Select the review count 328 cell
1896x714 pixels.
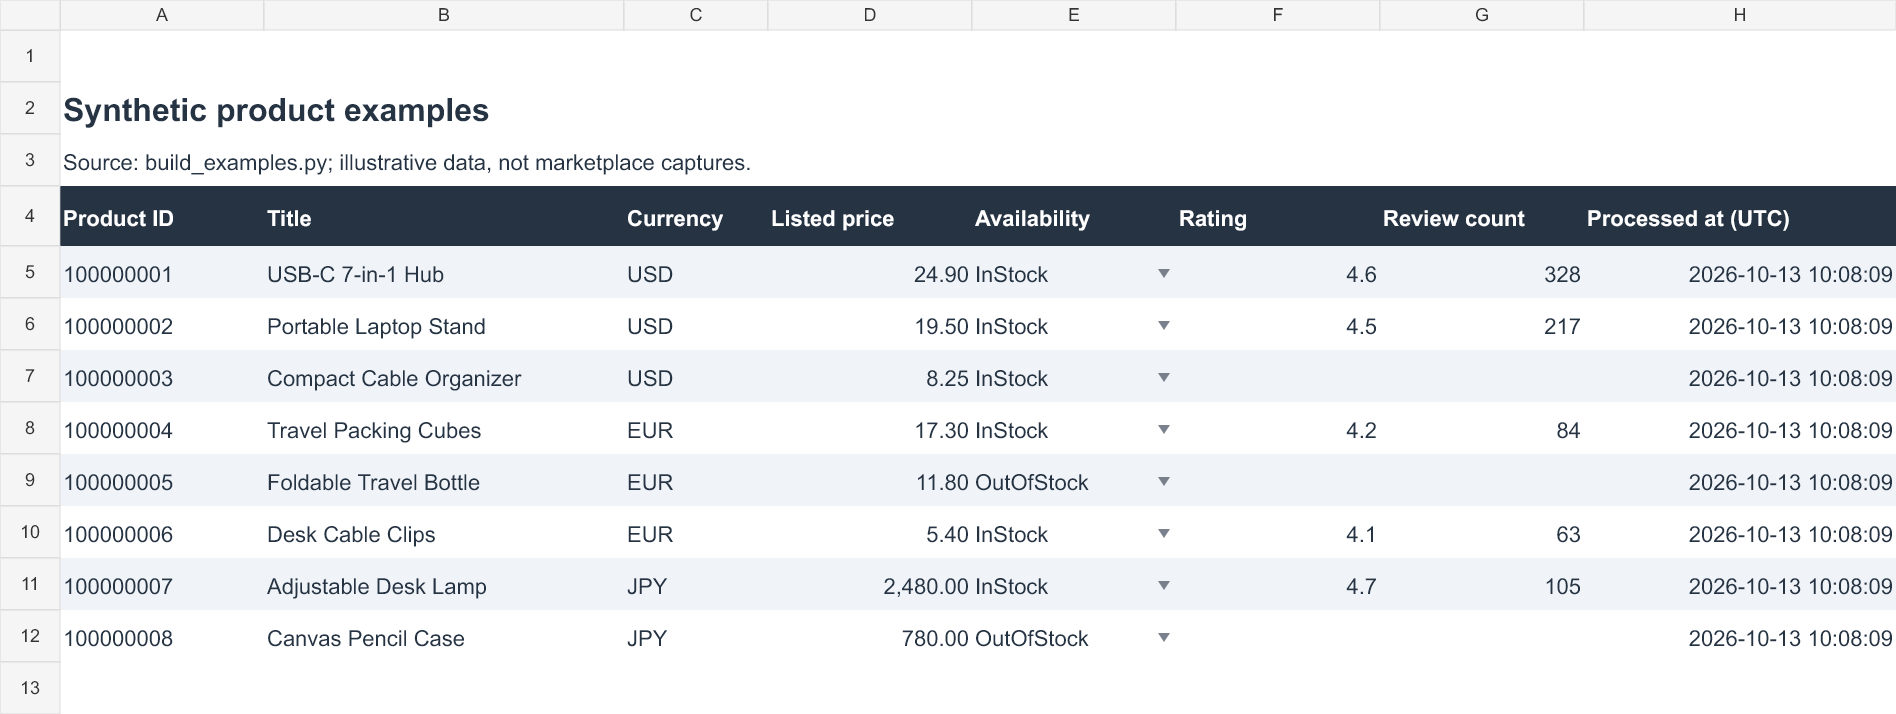pos(1482,274)
